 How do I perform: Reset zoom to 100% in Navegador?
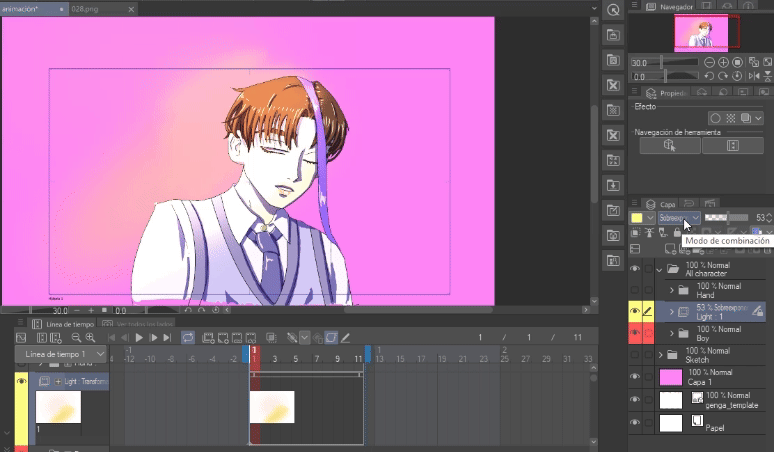click(x=737, y=62)
